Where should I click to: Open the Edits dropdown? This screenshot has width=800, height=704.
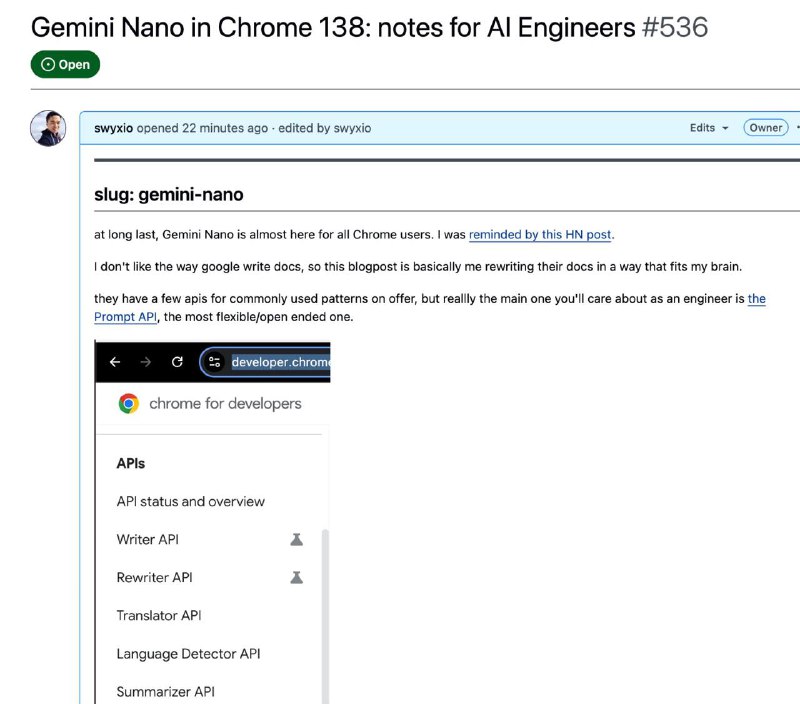(709, 128)
